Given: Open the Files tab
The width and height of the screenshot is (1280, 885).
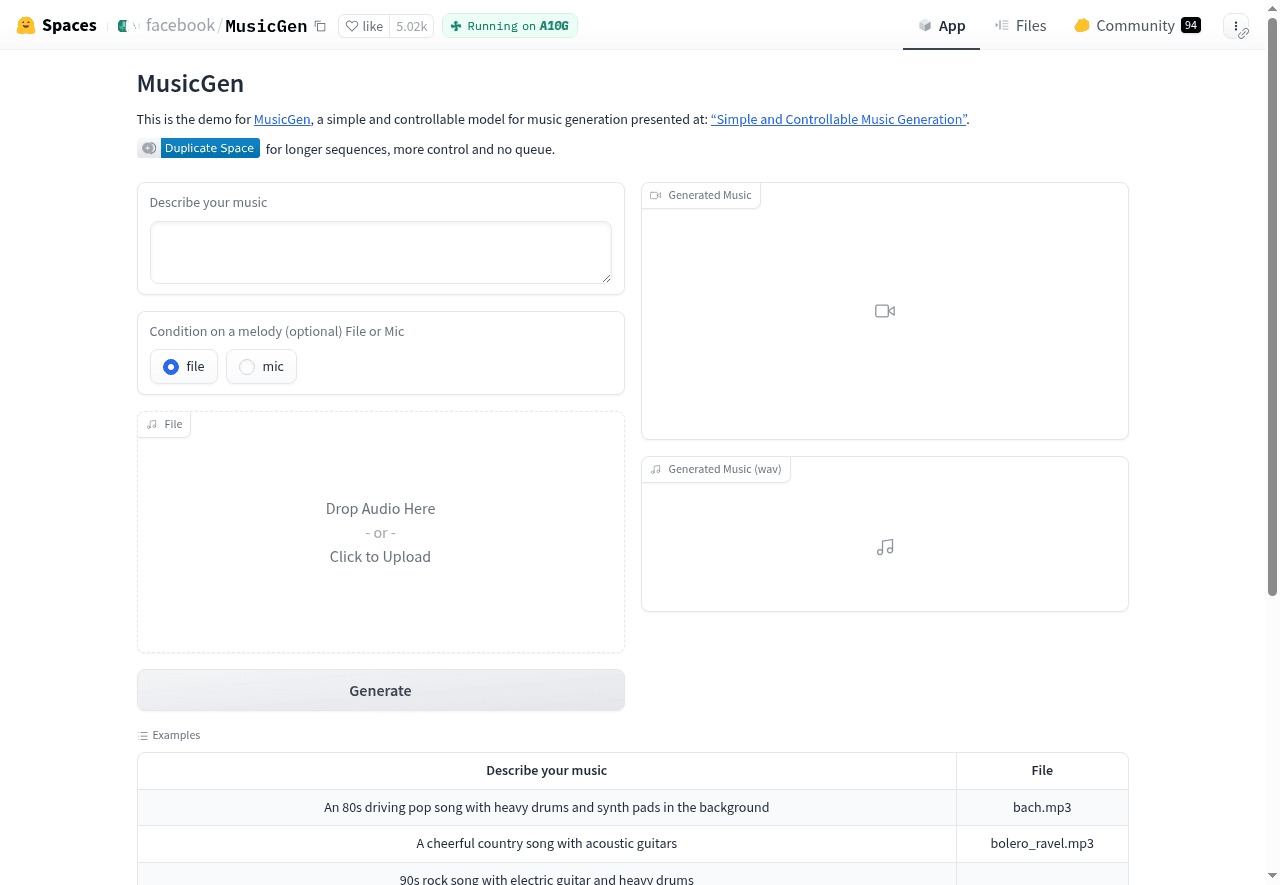Looking at the screenshot, I should (x=1020, y=26).
